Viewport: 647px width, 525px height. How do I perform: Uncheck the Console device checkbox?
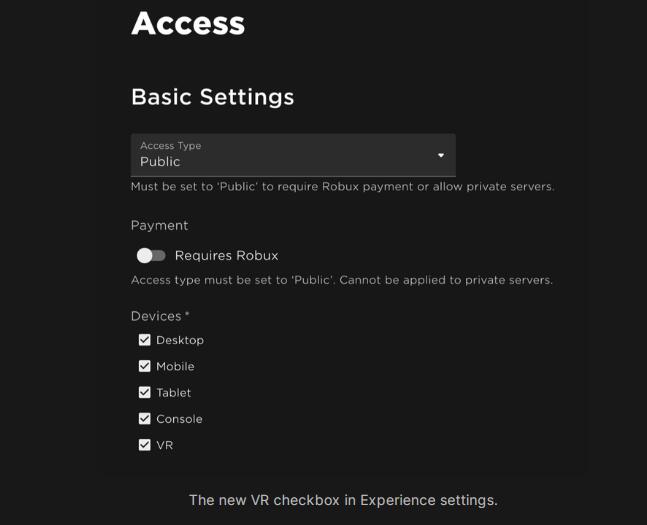(145, 419)
